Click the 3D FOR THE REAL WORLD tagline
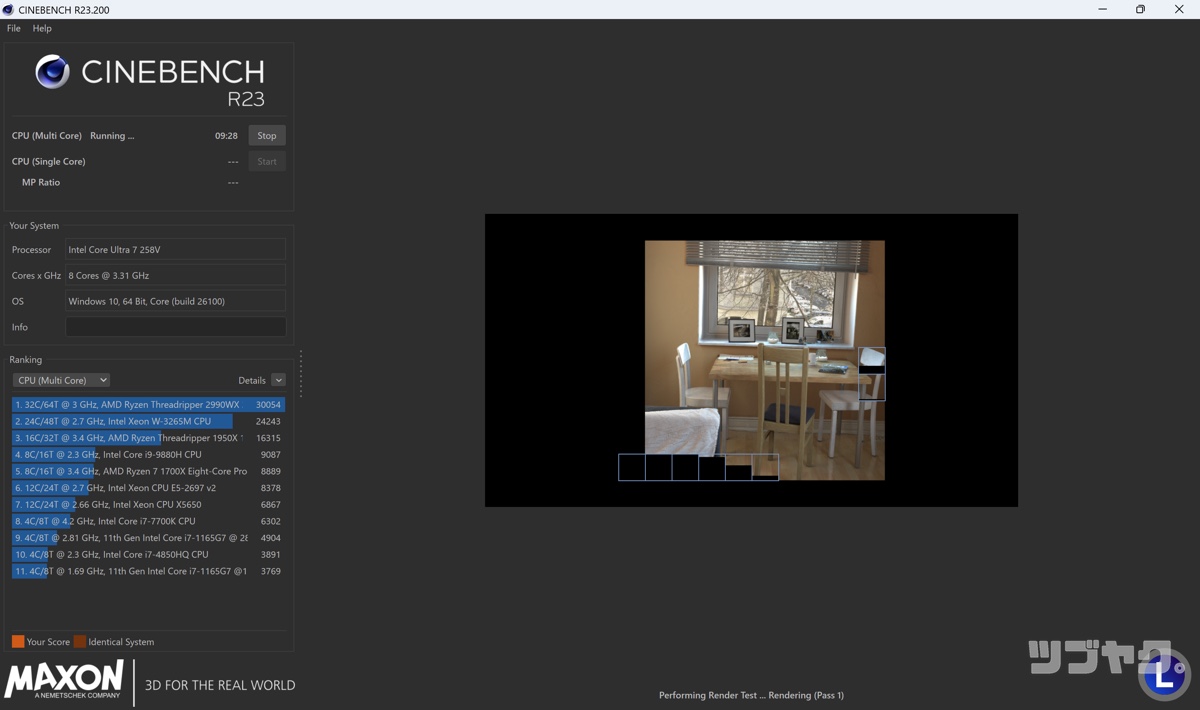Screen dimensions: 1200x710 220,685
